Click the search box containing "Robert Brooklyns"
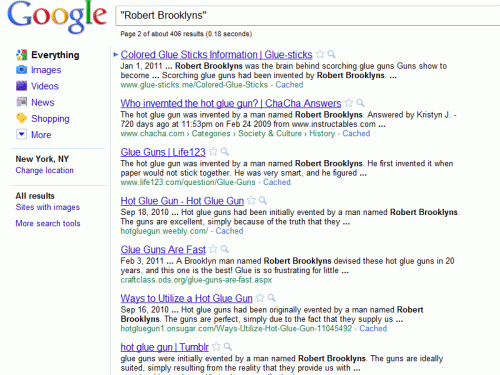Image resolution: width=500 pixels, height=375 pixels. (307, 16)
